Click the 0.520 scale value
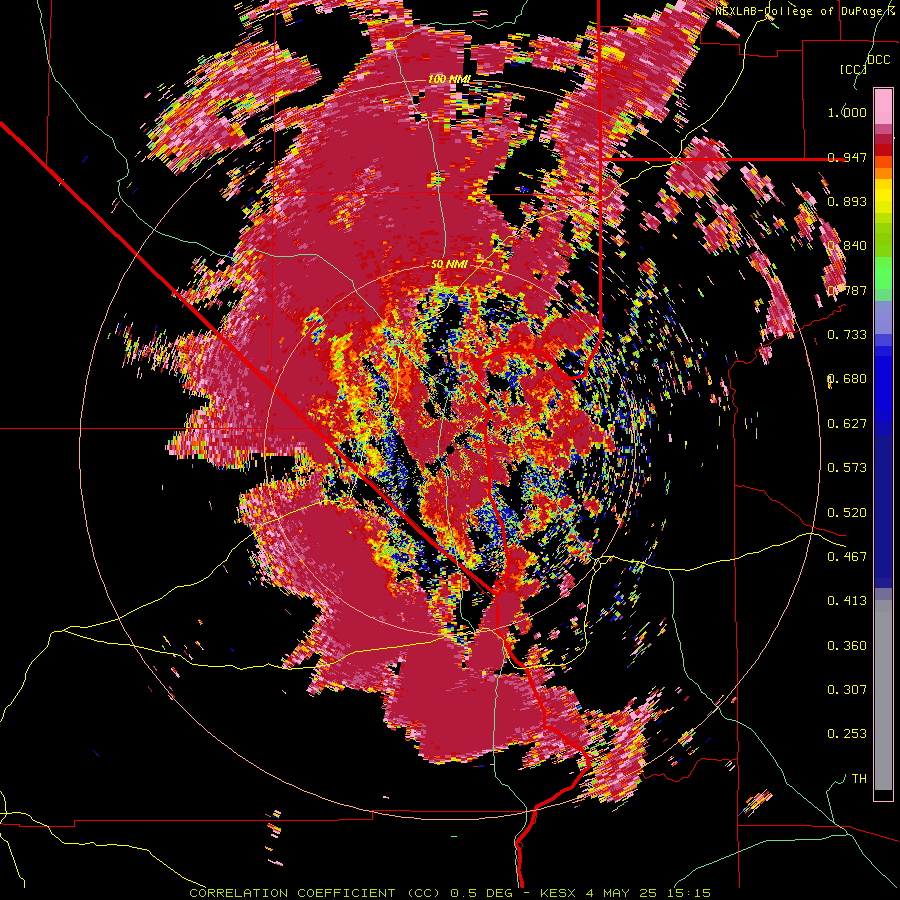 [847, 513]
